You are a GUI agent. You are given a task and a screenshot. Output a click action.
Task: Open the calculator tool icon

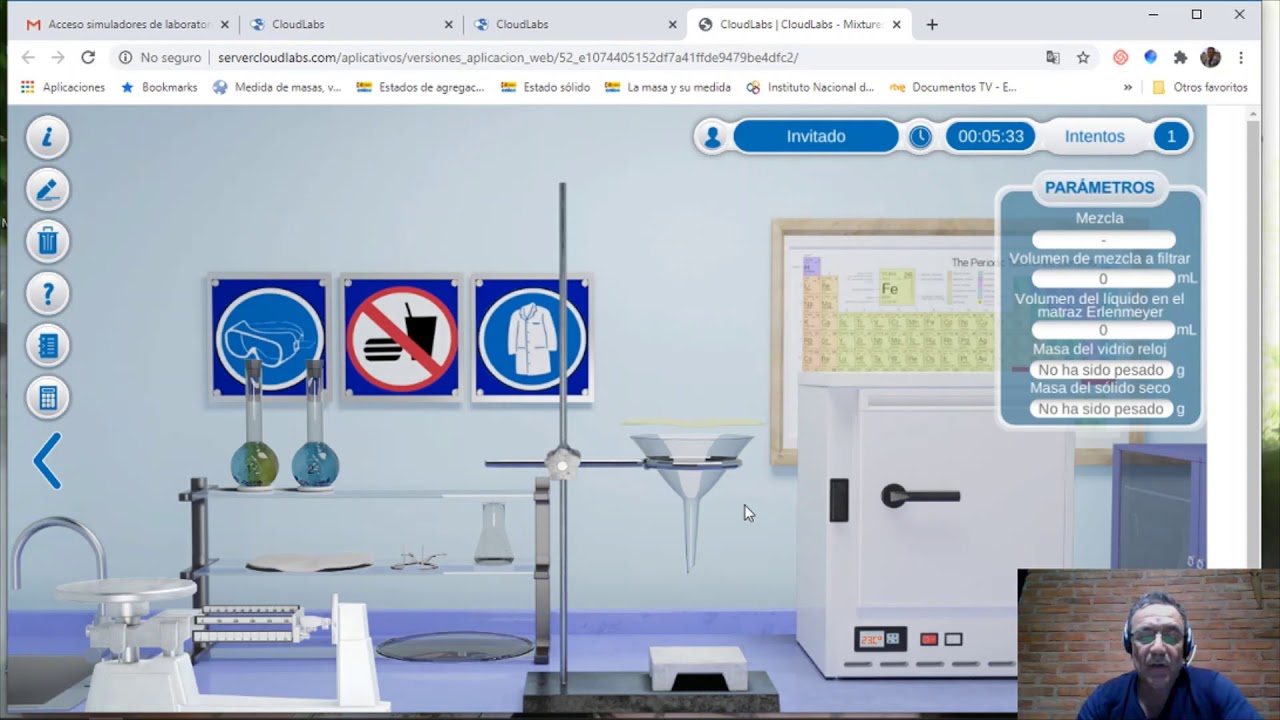pos(47,398)
